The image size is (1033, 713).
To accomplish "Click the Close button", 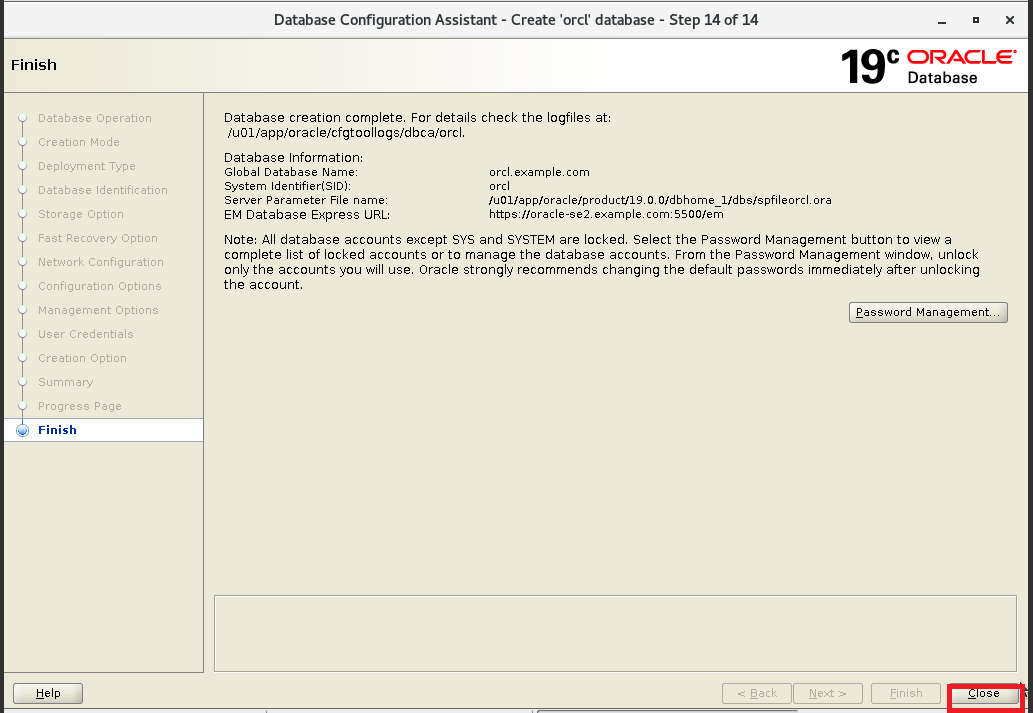I will click(x=983, y=693).
